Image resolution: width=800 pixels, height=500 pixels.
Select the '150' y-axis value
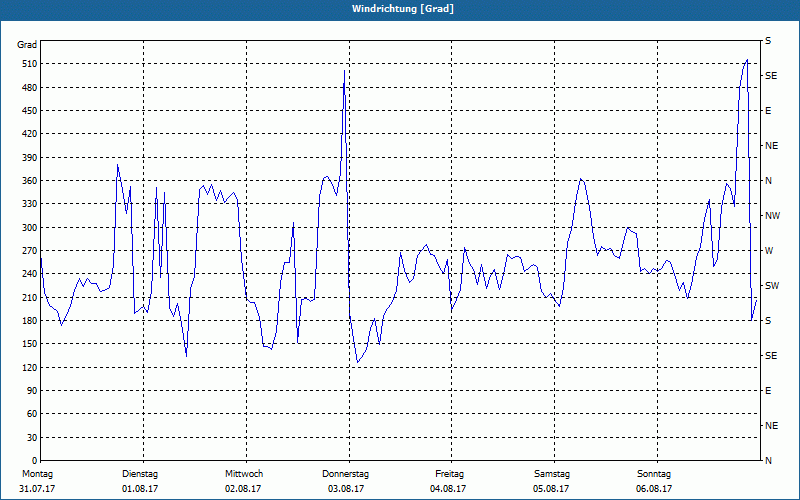(x=30, y=344)
